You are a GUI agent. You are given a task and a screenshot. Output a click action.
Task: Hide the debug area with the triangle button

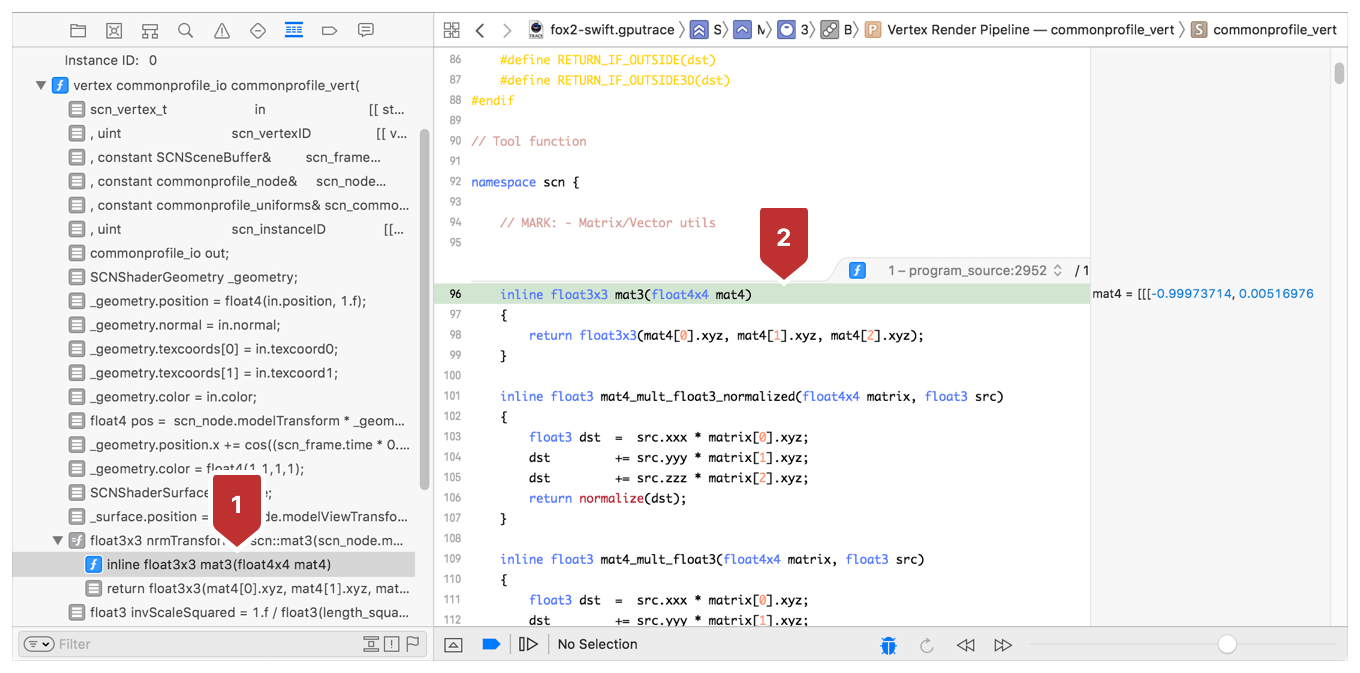pyautogui.click(x=453, y=645)
